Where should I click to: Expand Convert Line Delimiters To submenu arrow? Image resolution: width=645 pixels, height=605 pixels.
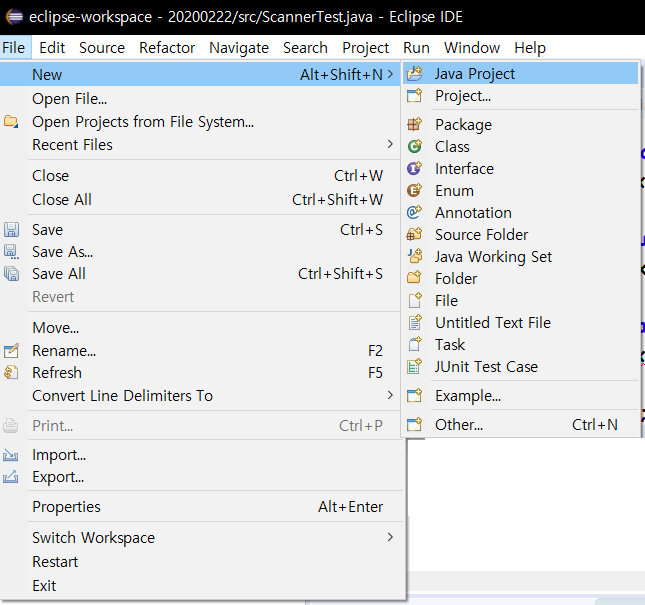390,395
